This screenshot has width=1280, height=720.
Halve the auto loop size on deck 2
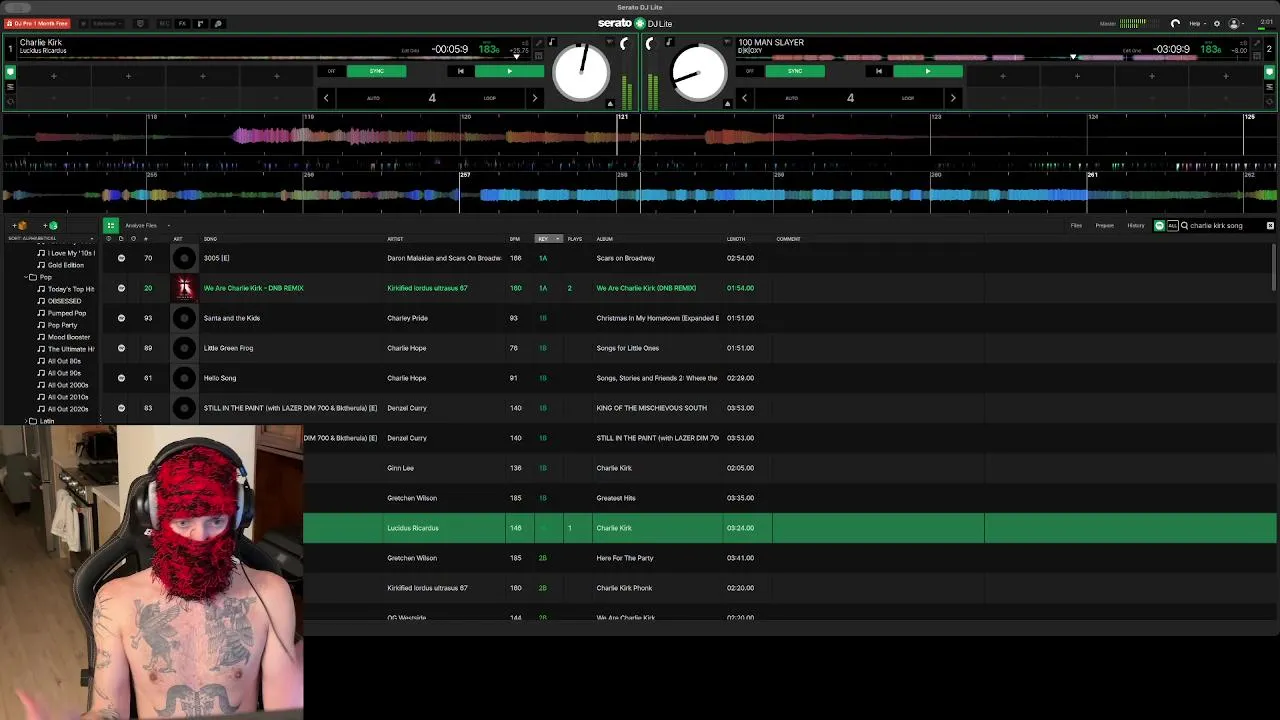tap(744, 98)
